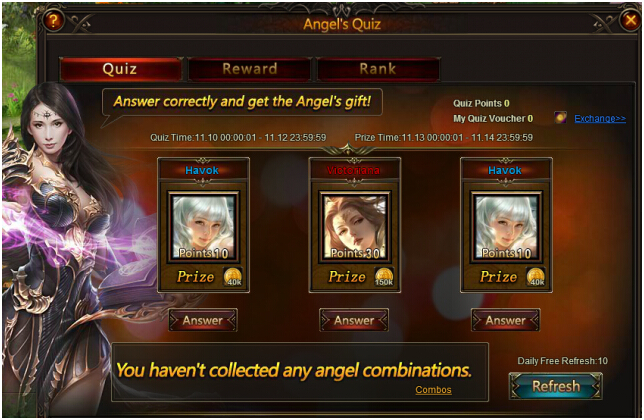644x420 pixels.
Task: Click the left Havok card name header
Action: click(x=202, y=170)
